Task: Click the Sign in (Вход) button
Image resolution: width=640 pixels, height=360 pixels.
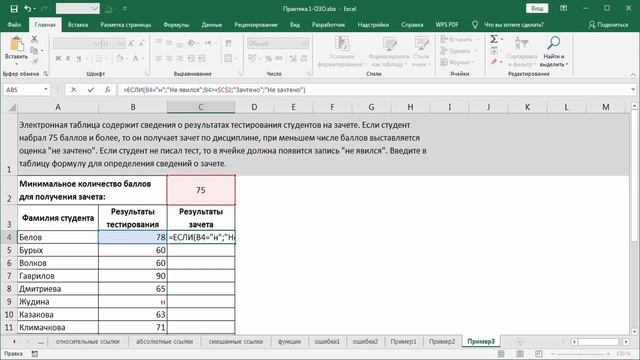Action: coord(537,9)
